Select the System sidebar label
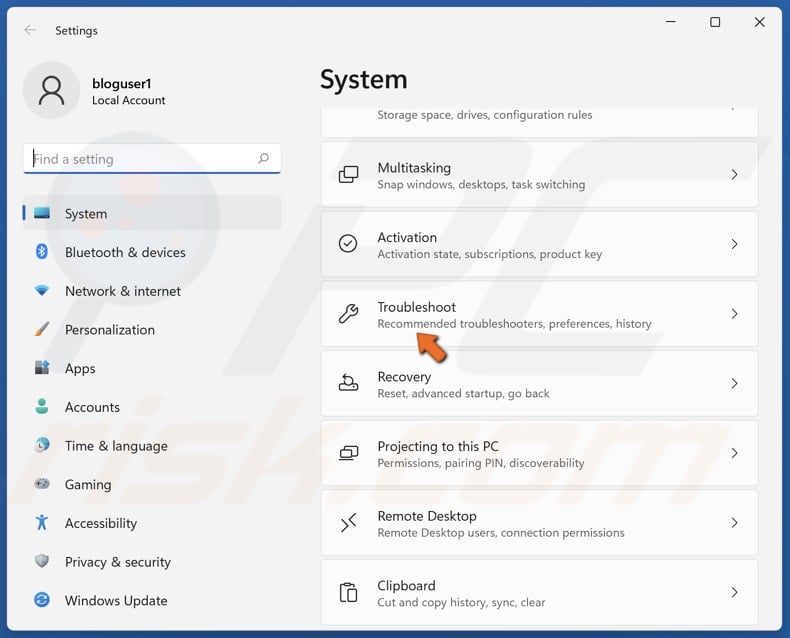This screenshot has width=790, height=638. coord(86,214)
